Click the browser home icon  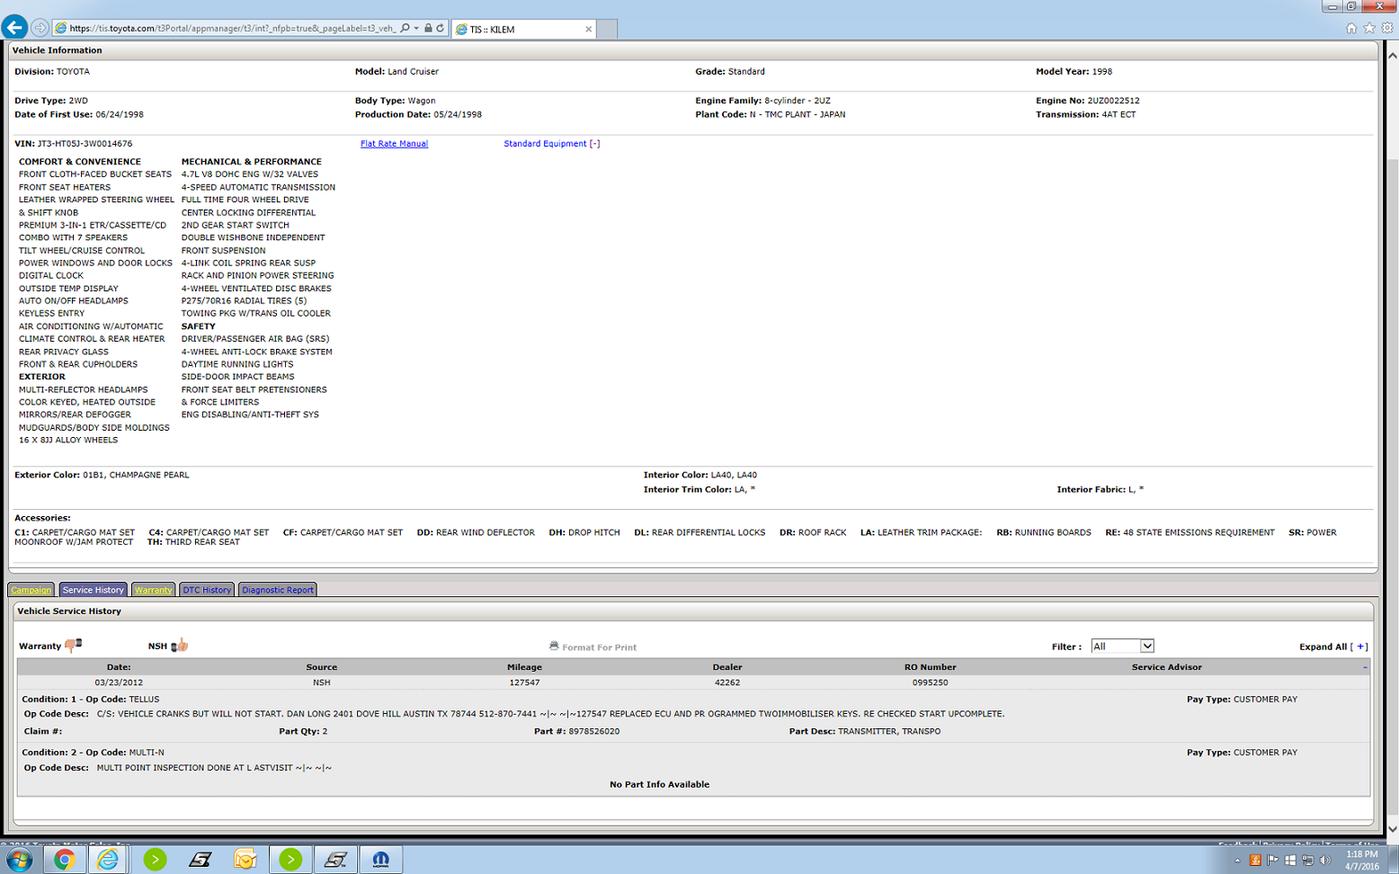point(1351,28)
